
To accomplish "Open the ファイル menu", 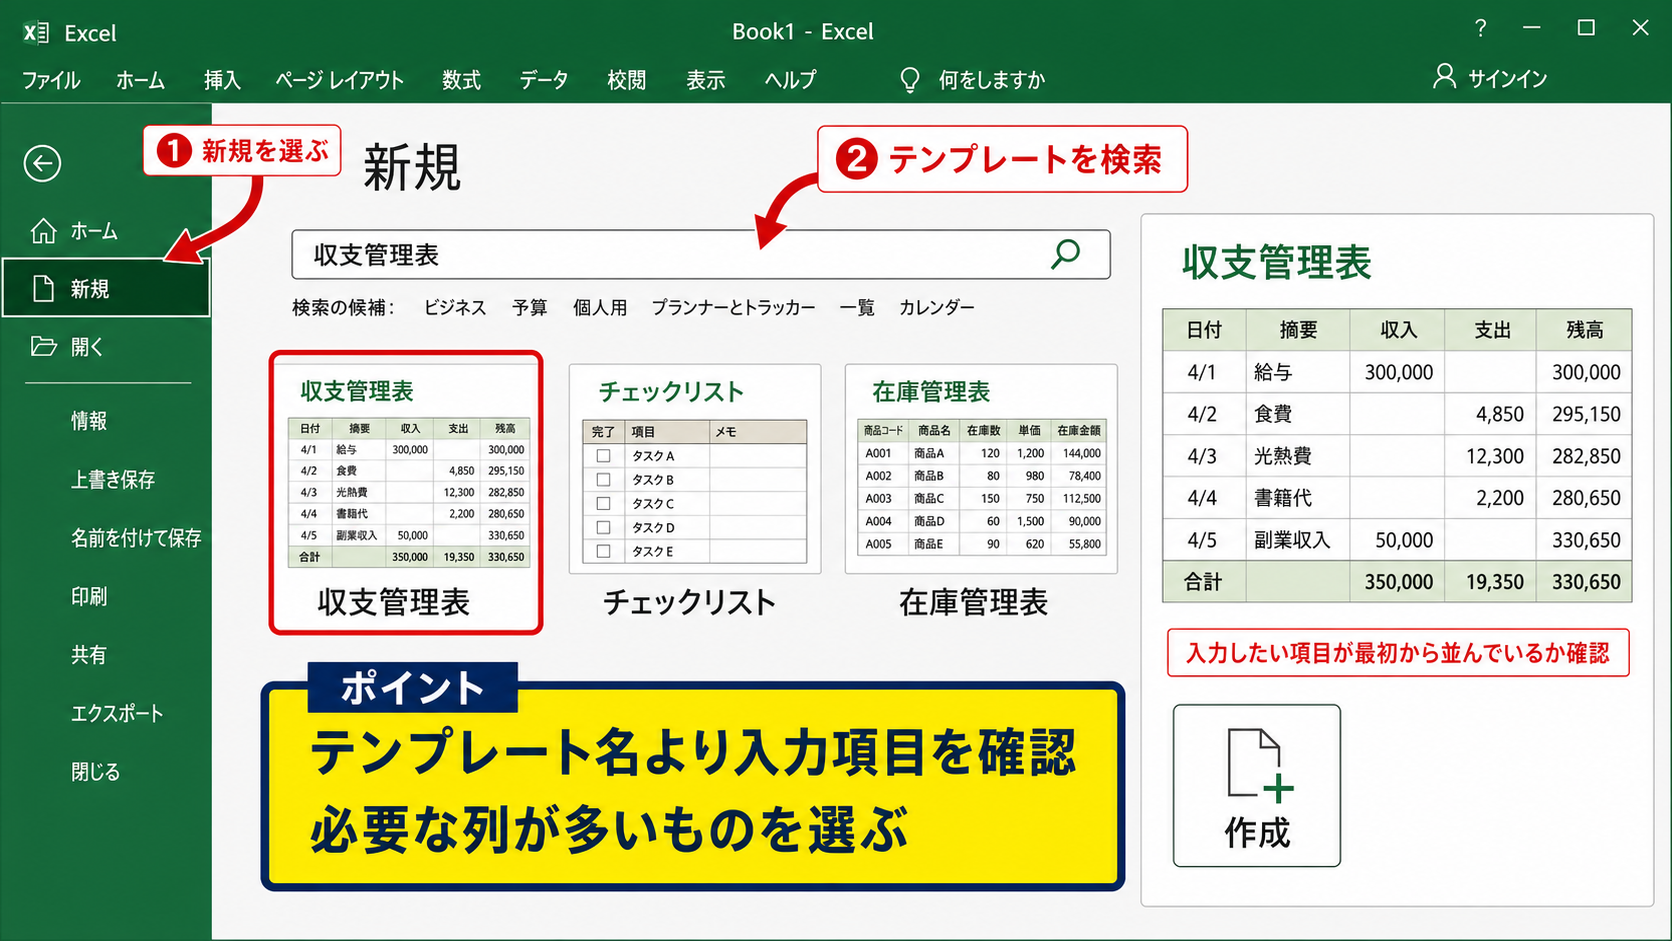I will pyautogui.click(x=51, y=80).
